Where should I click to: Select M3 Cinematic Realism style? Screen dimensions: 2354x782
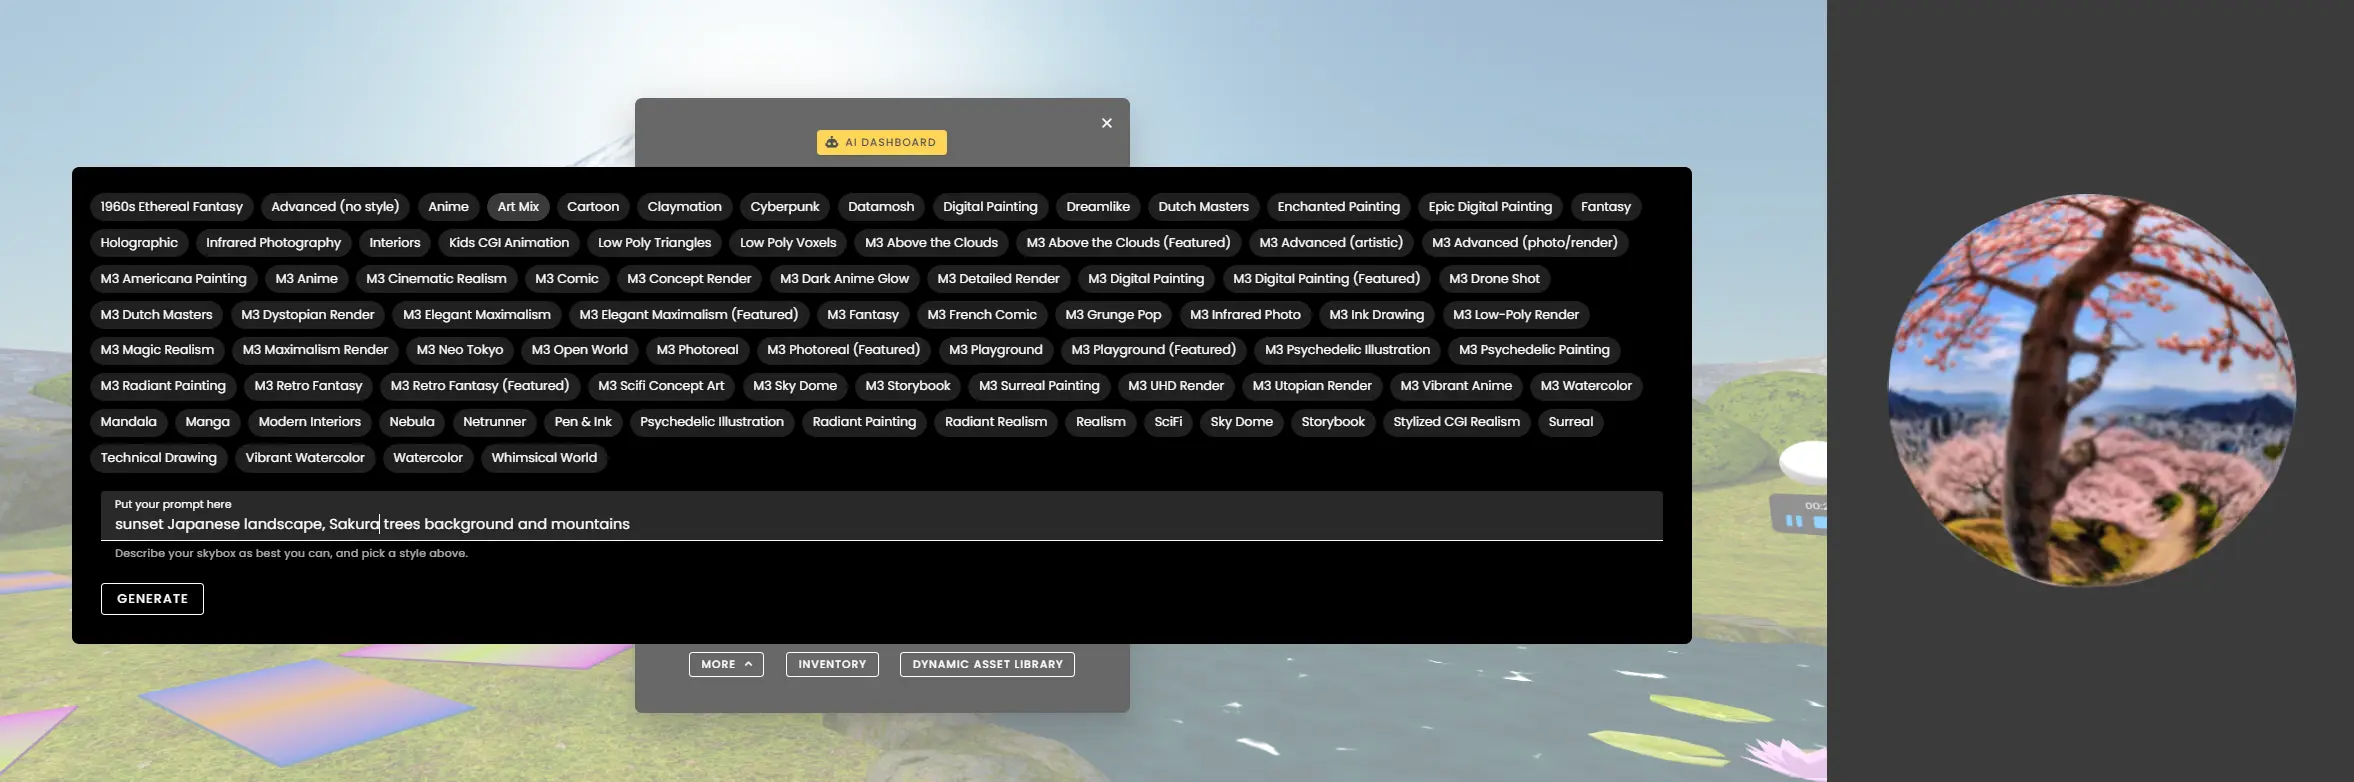pyautogui.click(x=436, y=279)
